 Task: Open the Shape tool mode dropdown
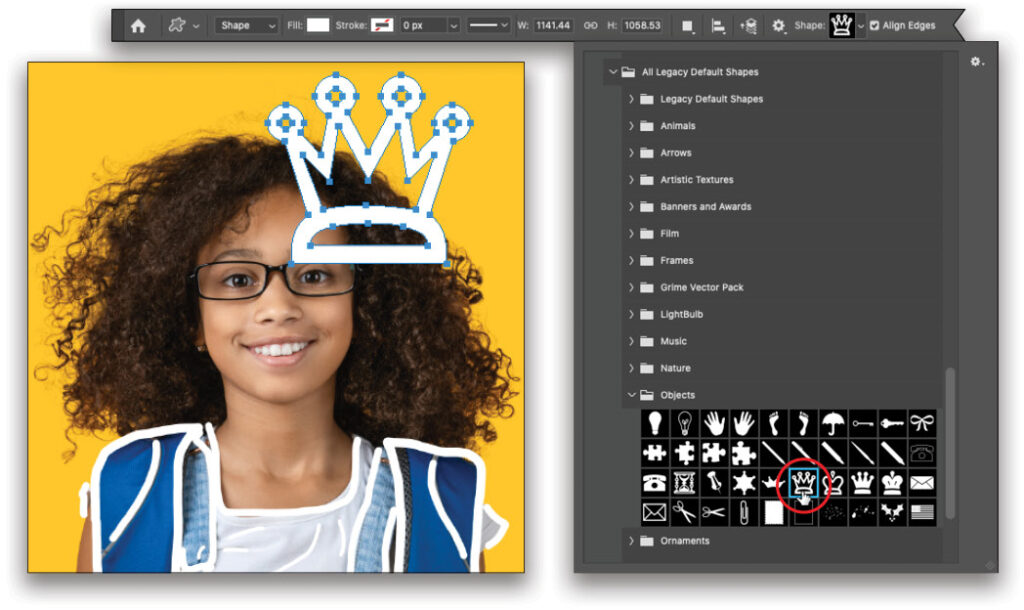tap(247, 25)
